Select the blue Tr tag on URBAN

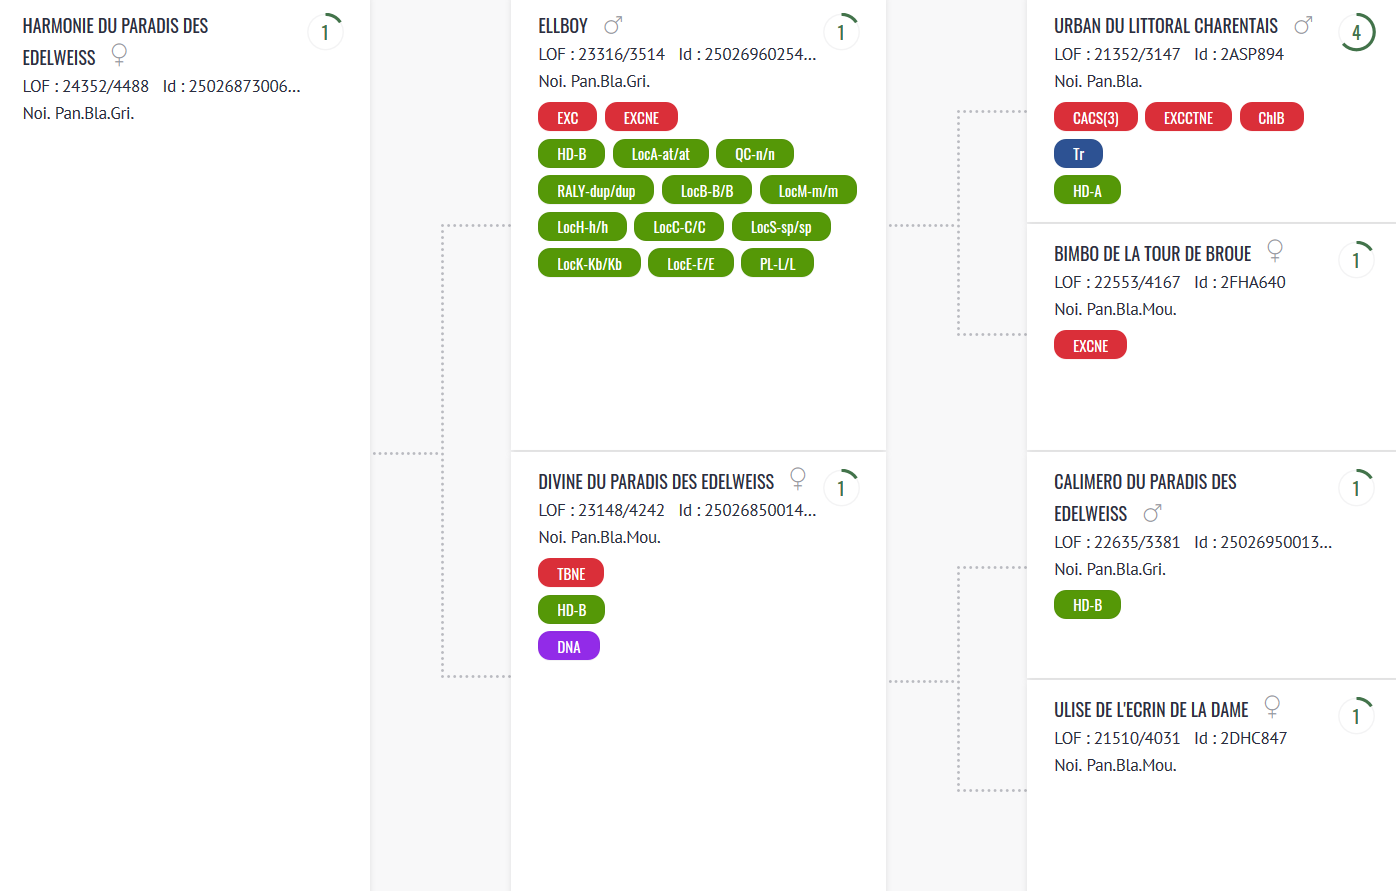[x=1078, y=154]
